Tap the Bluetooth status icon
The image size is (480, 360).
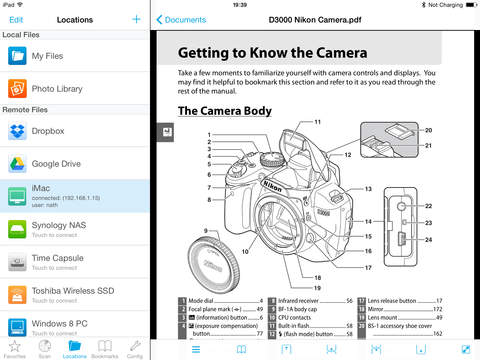424,5
